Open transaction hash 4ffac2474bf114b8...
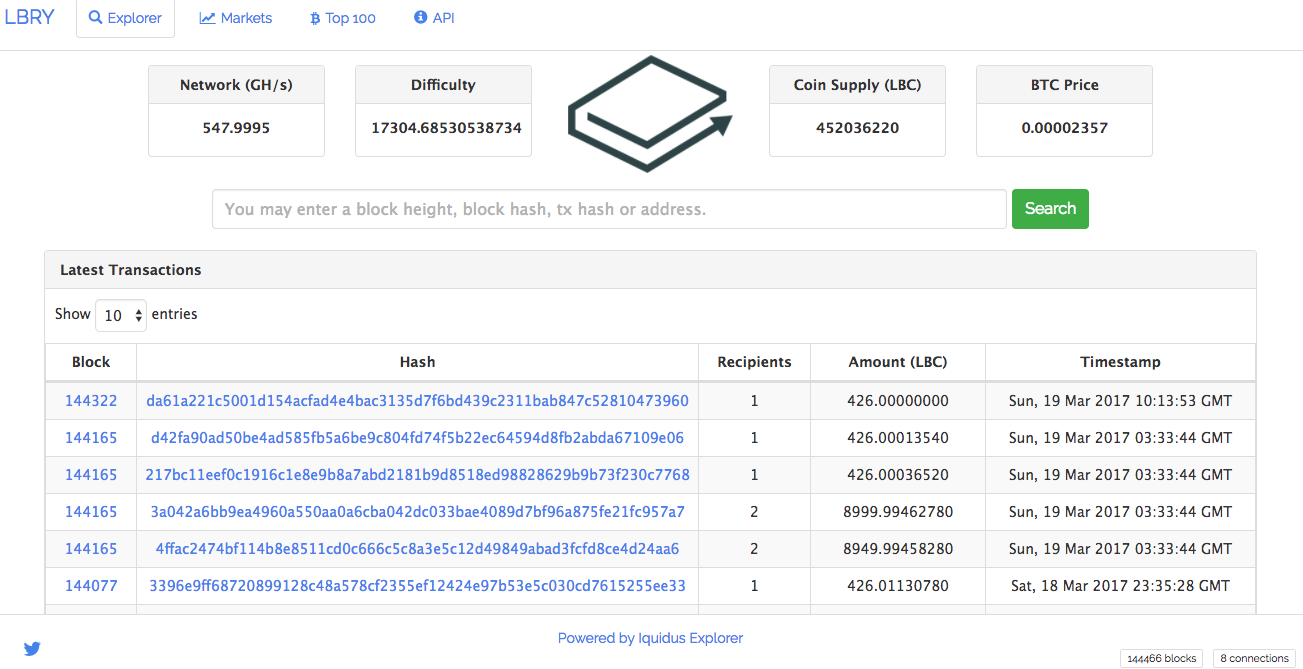 (x=417, y=549)
